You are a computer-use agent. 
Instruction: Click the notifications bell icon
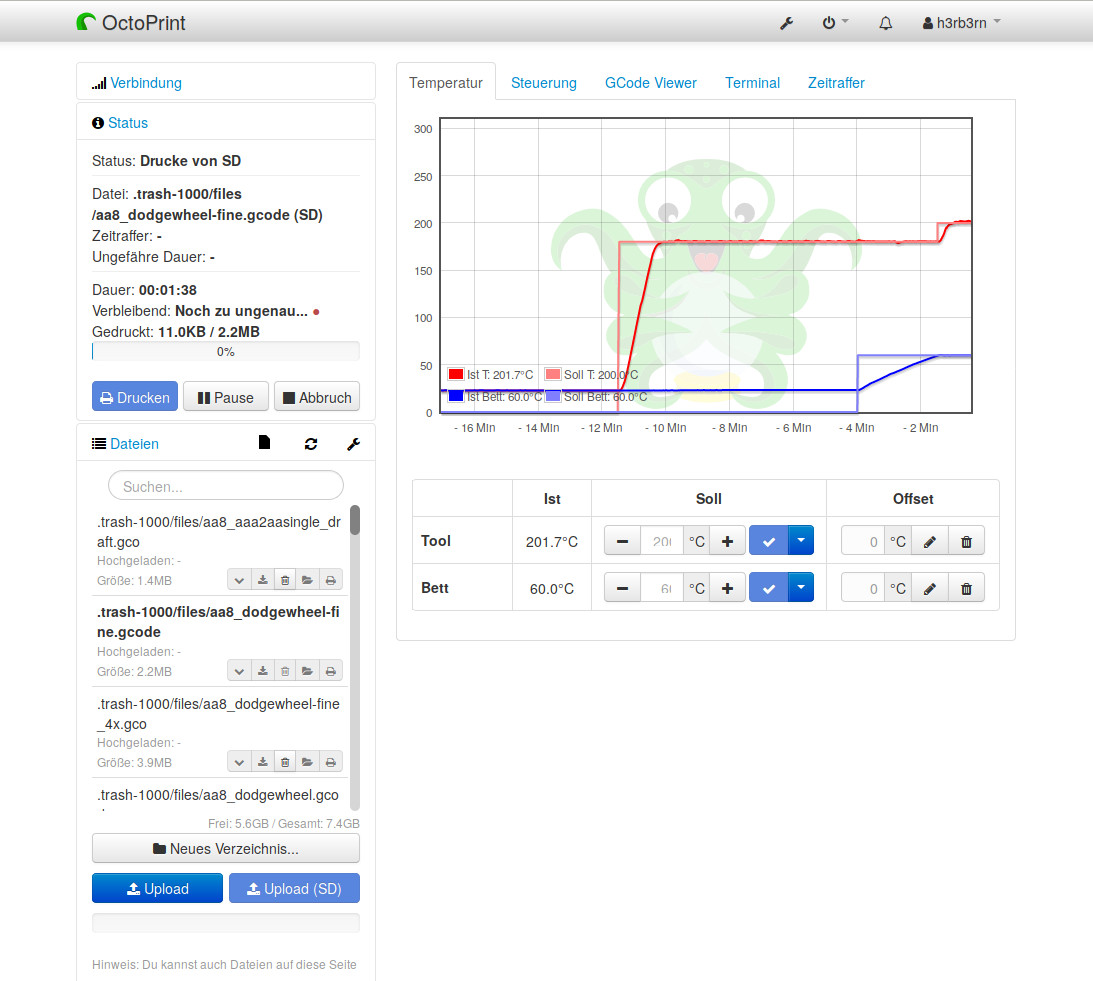point(885,23)
